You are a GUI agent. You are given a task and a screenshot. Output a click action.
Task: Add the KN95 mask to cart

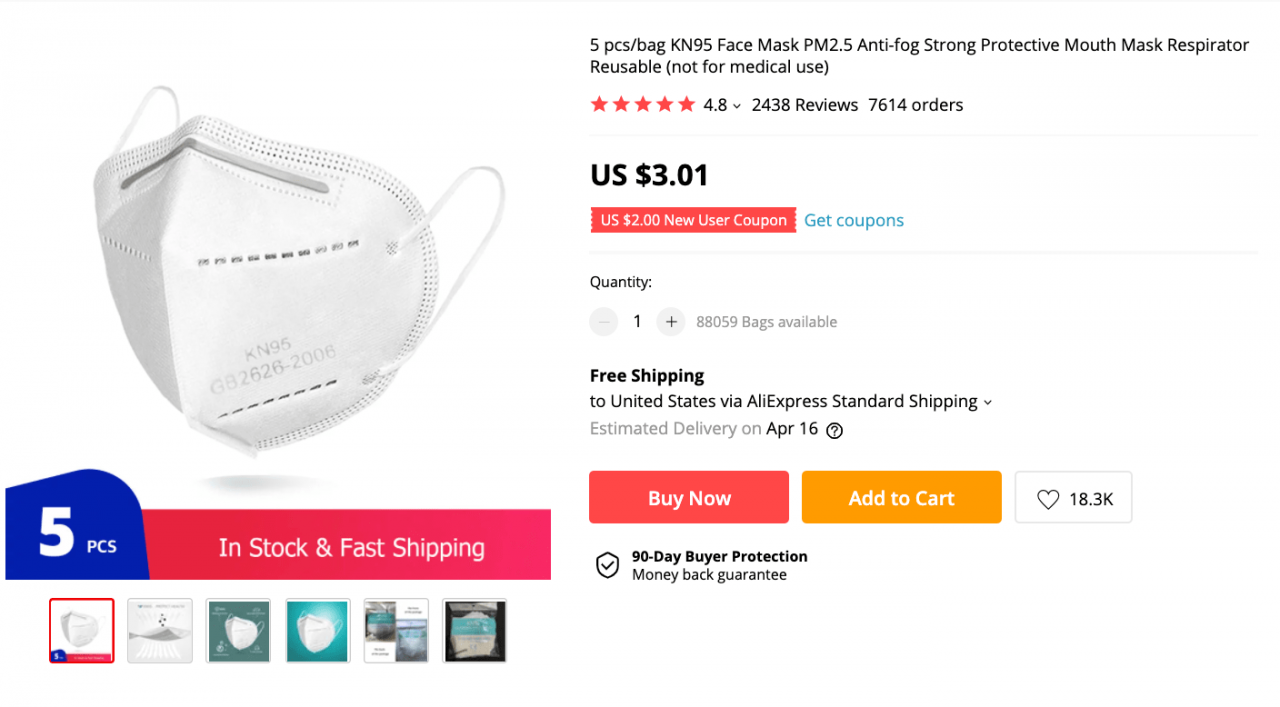click(x=900, y=497)
